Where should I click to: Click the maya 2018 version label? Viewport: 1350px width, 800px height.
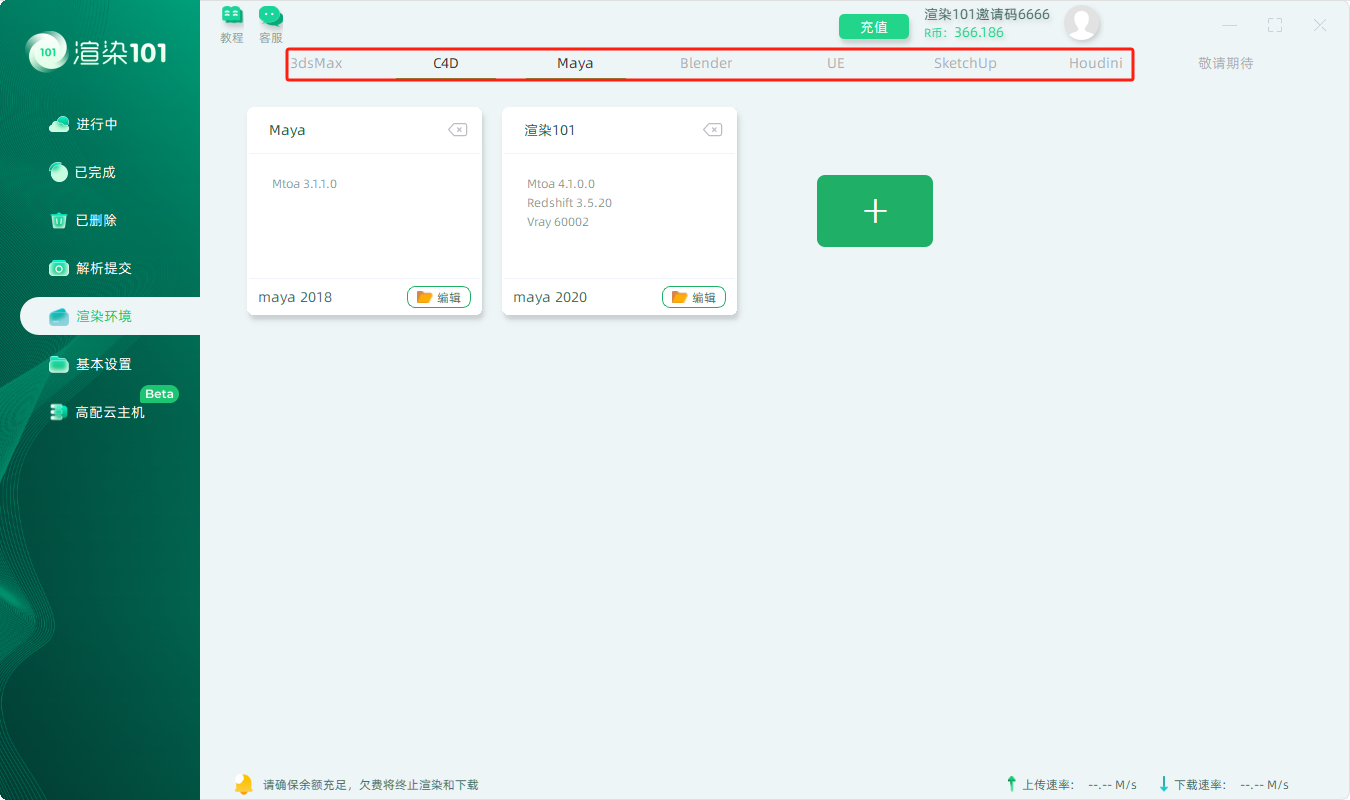click(x=295, y=297)
